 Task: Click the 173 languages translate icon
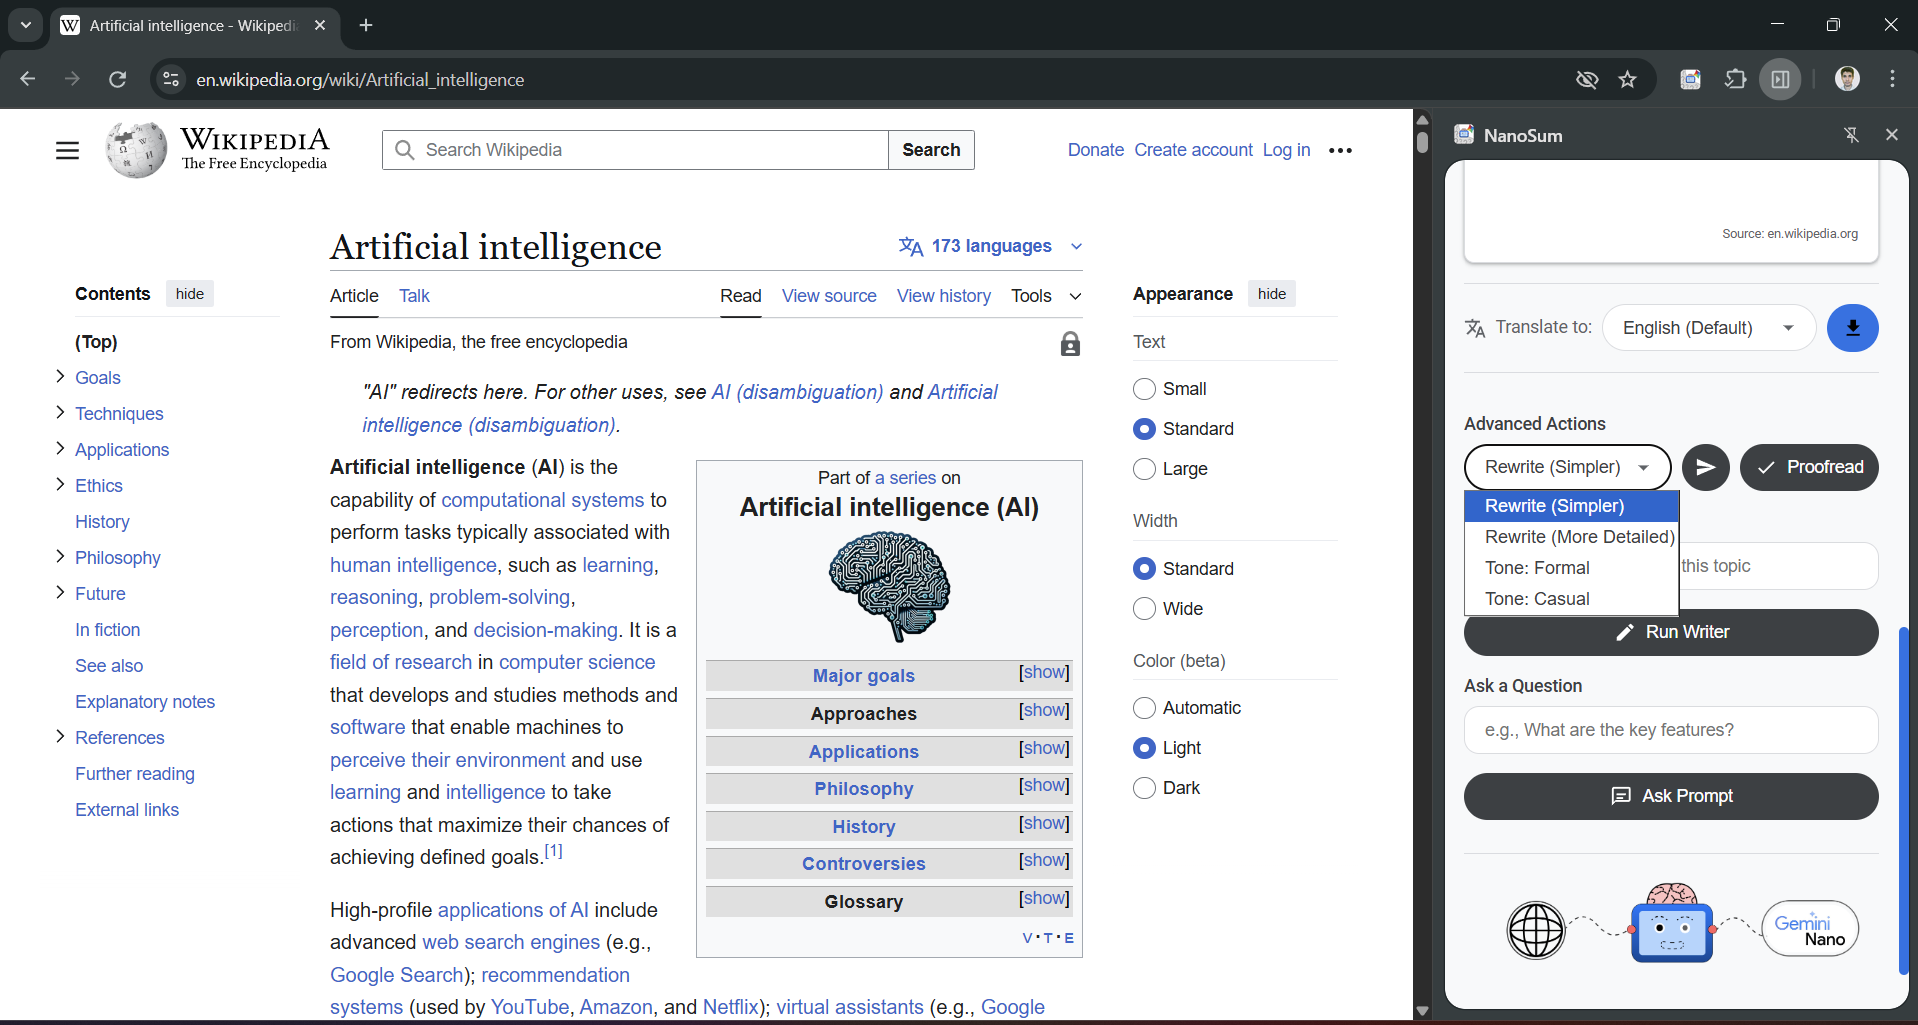pos(910,246)
